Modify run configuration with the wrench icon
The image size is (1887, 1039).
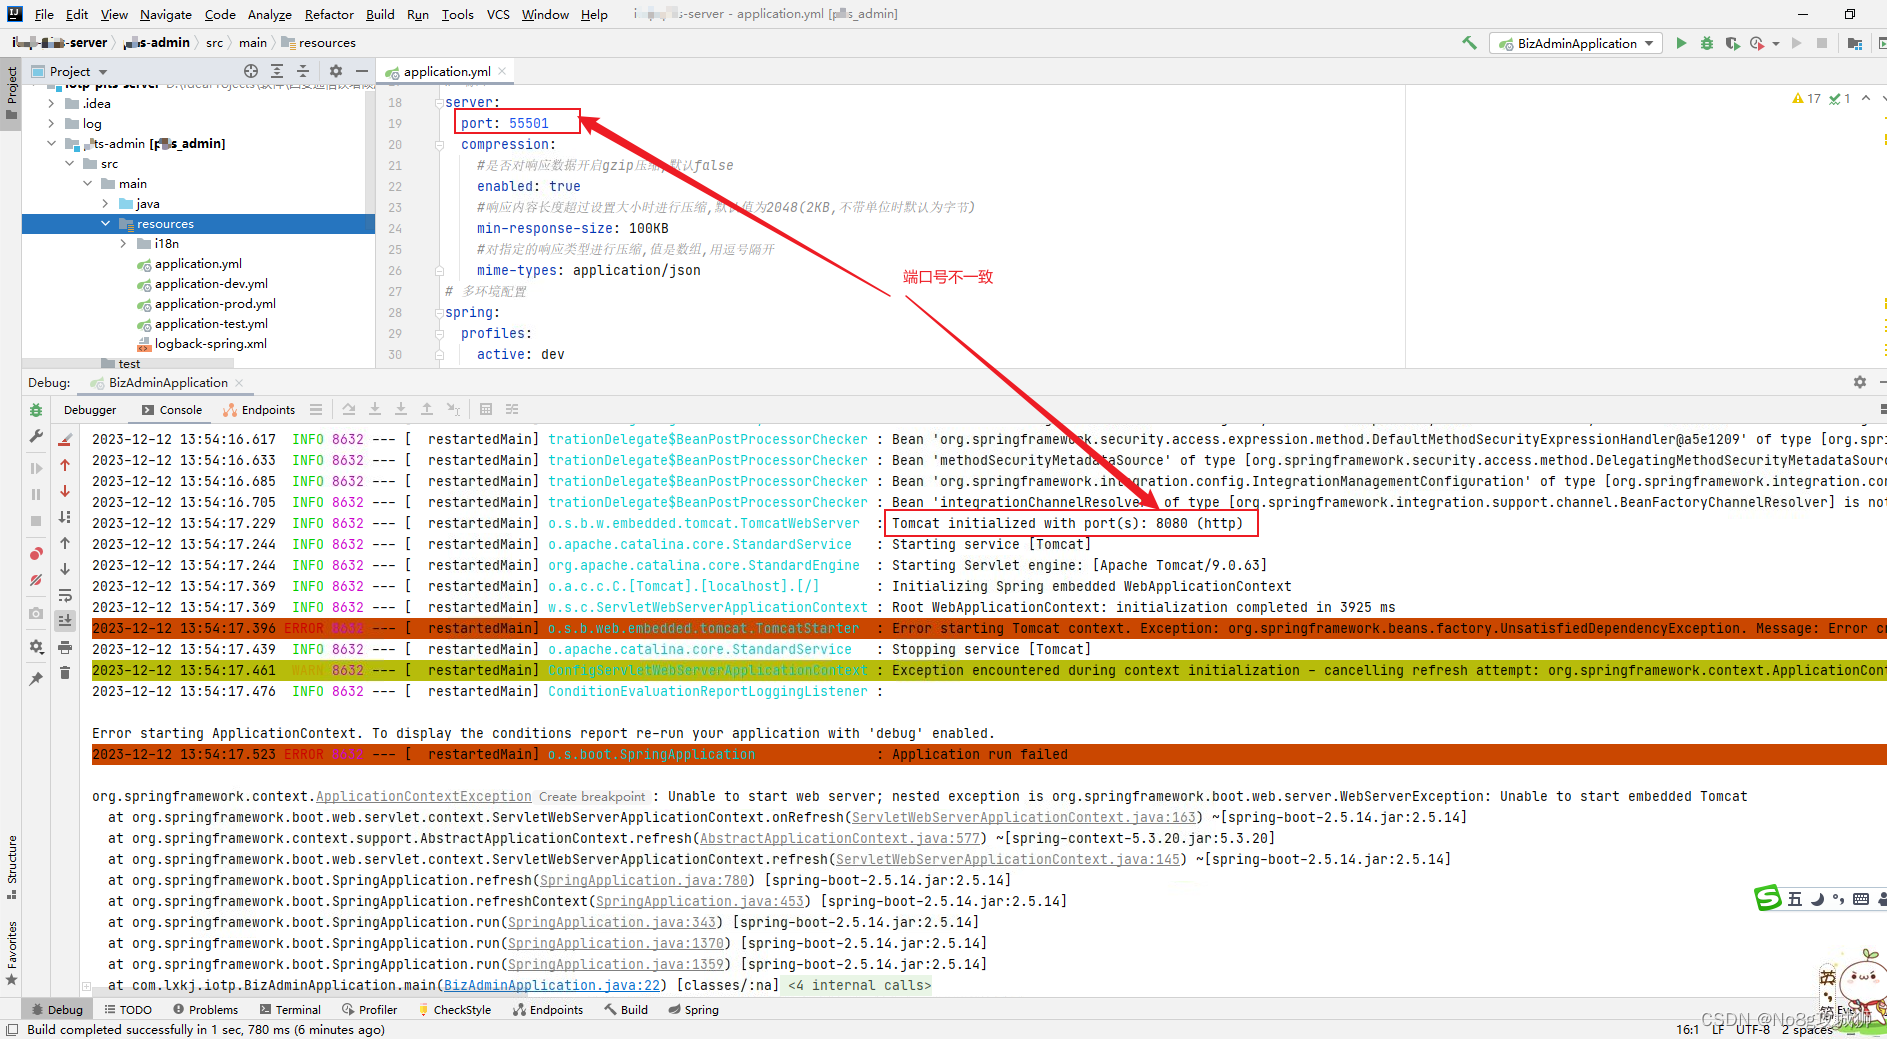pyautogui.click(x=36, y=436)
